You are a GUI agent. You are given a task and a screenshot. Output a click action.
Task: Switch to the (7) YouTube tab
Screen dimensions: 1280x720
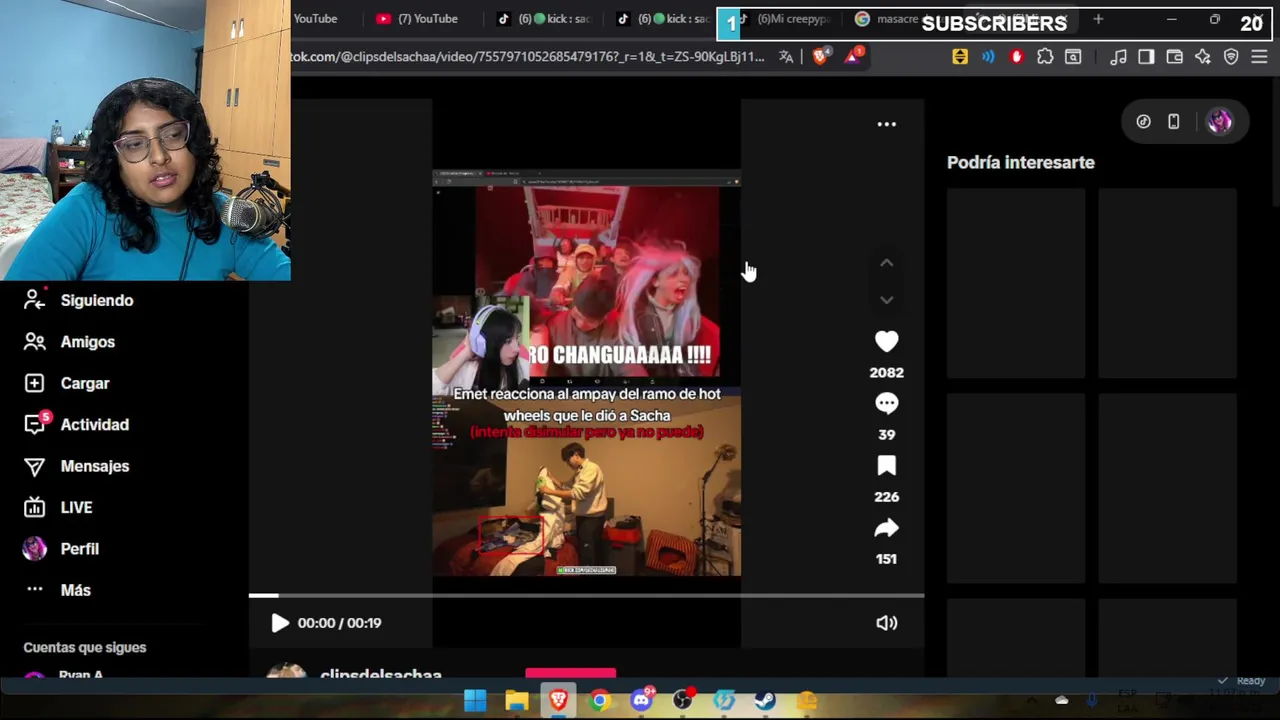[x=418, y=18]
